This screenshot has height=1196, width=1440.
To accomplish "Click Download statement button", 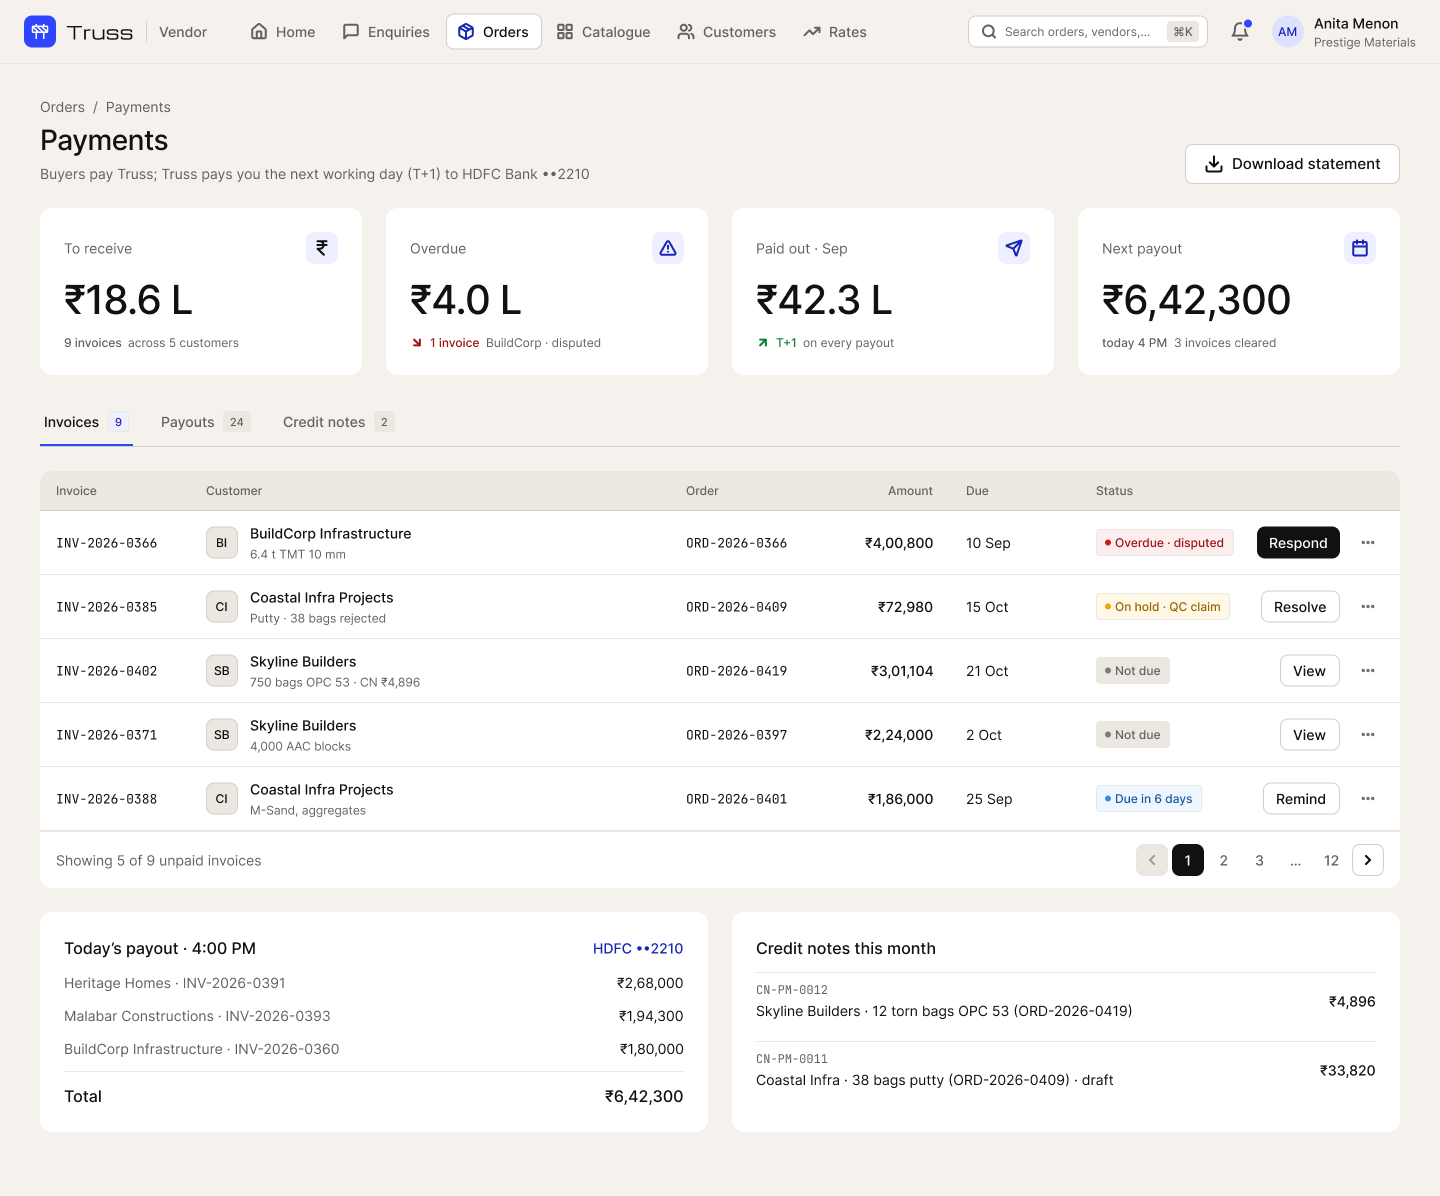I will [x=1292, y=164].
